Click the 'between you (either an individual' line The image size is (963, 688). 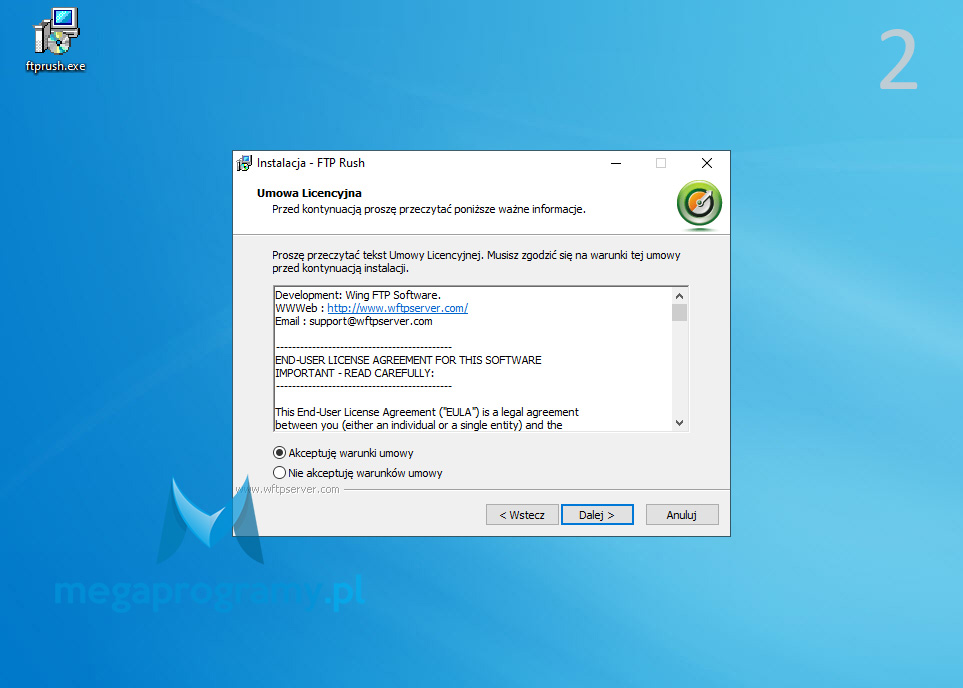point(419,425)
